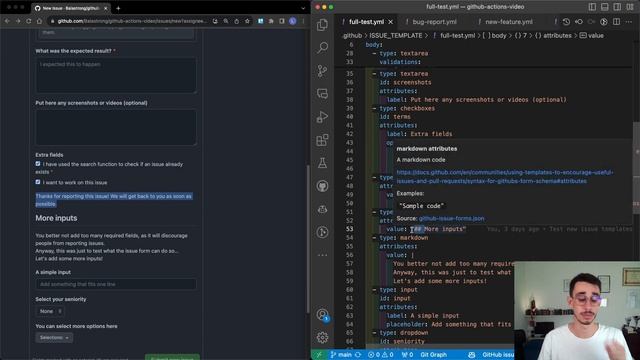This screenshot has width=640, height=360.
Task: Click the synchronize changes icon in status bar
Action: (358, 355)
